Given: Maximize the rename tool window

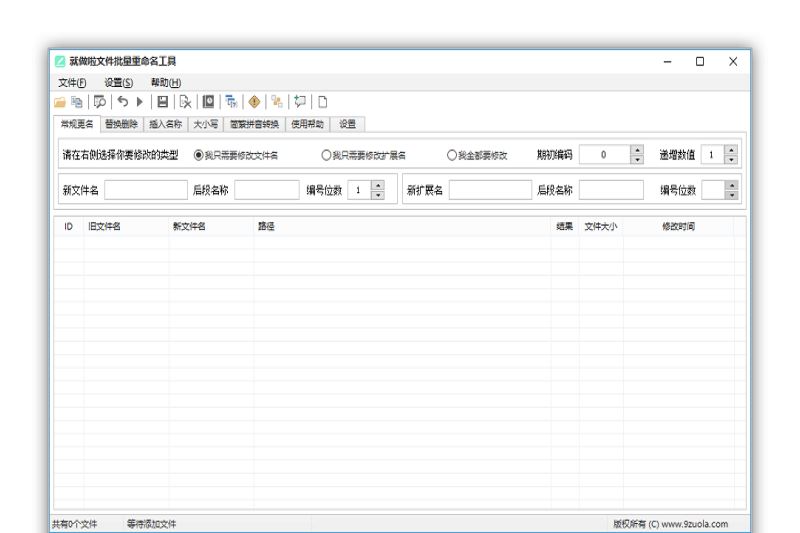Looking at the screenshot, I should coord(700,61).
